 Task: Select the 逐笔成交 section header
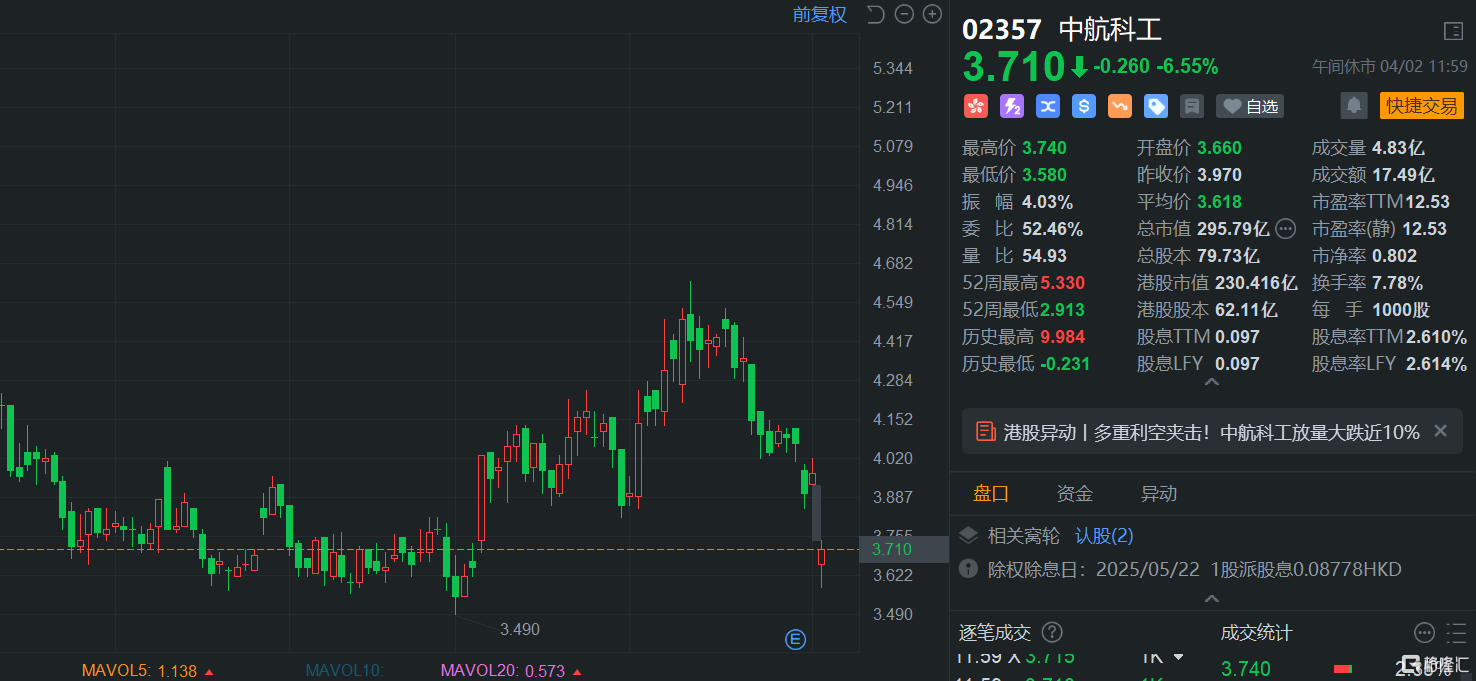pos(995,632)
